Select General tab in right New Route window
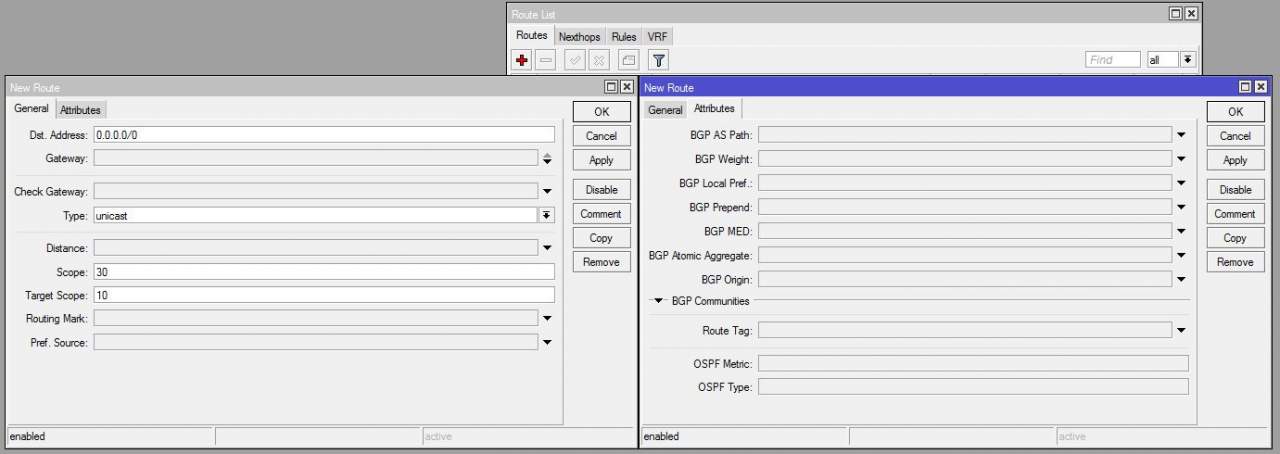This screenshot has width=1280, height=454. tap(665, 110)
